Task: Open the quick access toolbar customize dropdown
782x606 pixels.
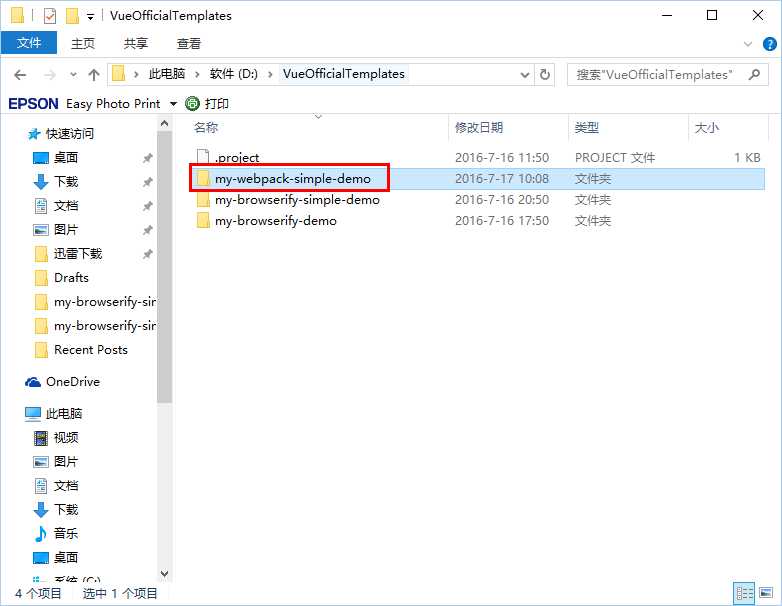Action: tap(90, 16)
